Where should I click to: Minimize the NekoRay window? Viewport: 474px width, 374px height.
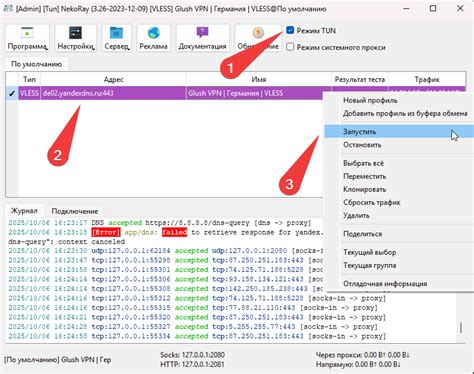pyautogui.click(x=406, y=8)
